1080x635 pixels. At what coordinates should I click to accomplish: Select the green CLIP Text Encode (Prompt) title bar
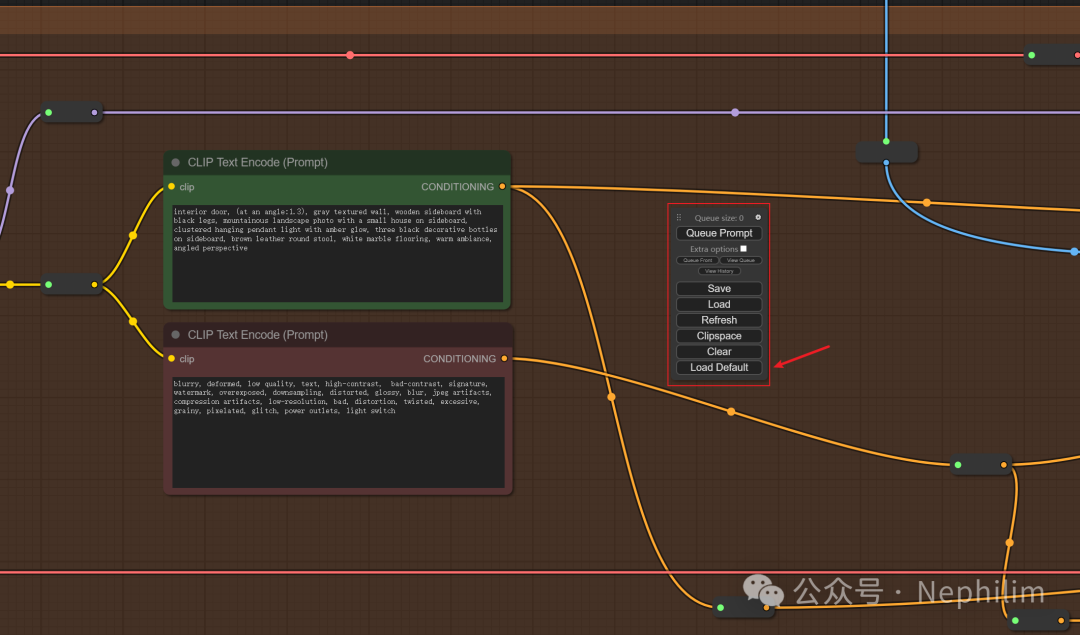tap(338, 163)
